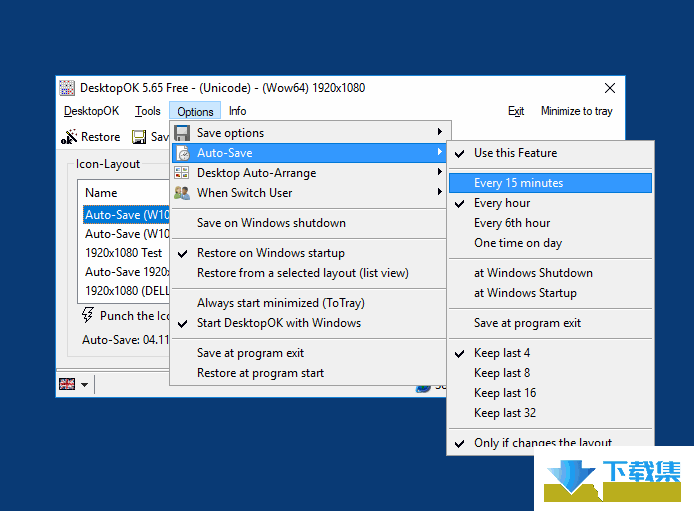Screen dimensions: 694x511
Task: Select Keep last 4 option
Action: (550, 353)
